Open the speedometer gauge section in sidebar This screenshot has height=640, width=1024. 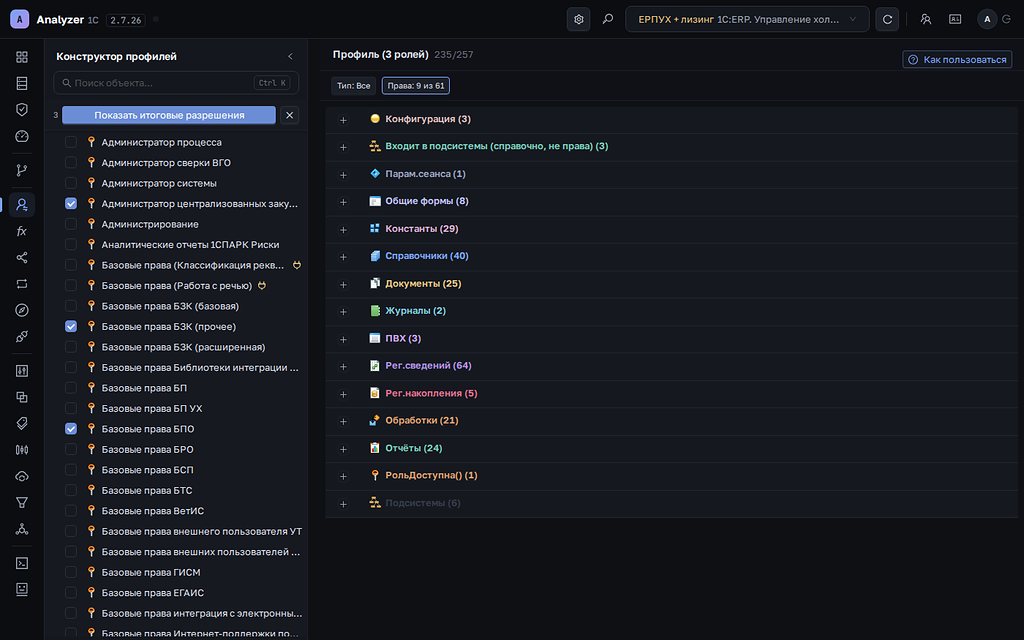(x=22, y=136)
